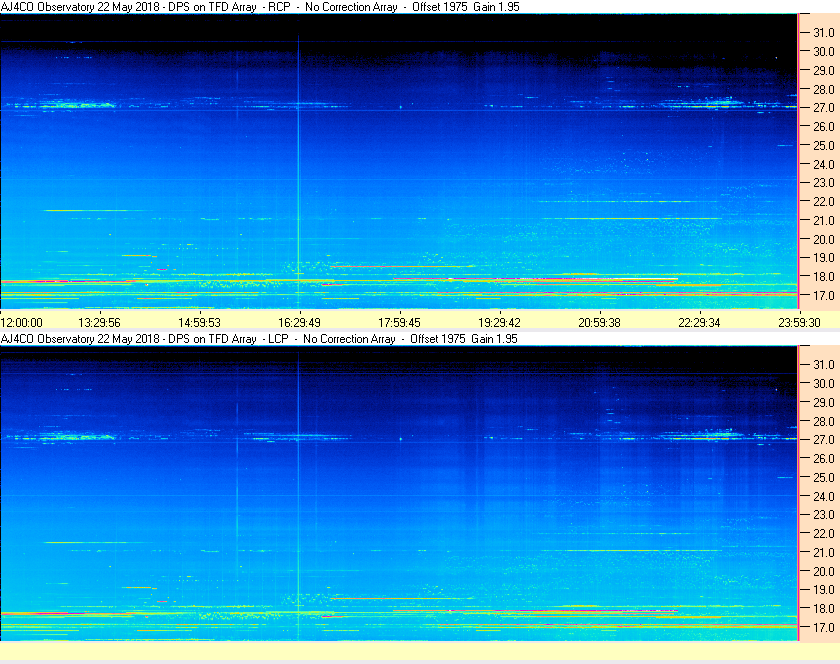Pick the 17.0 frequency label in LCP panel

tap(824, 627)
